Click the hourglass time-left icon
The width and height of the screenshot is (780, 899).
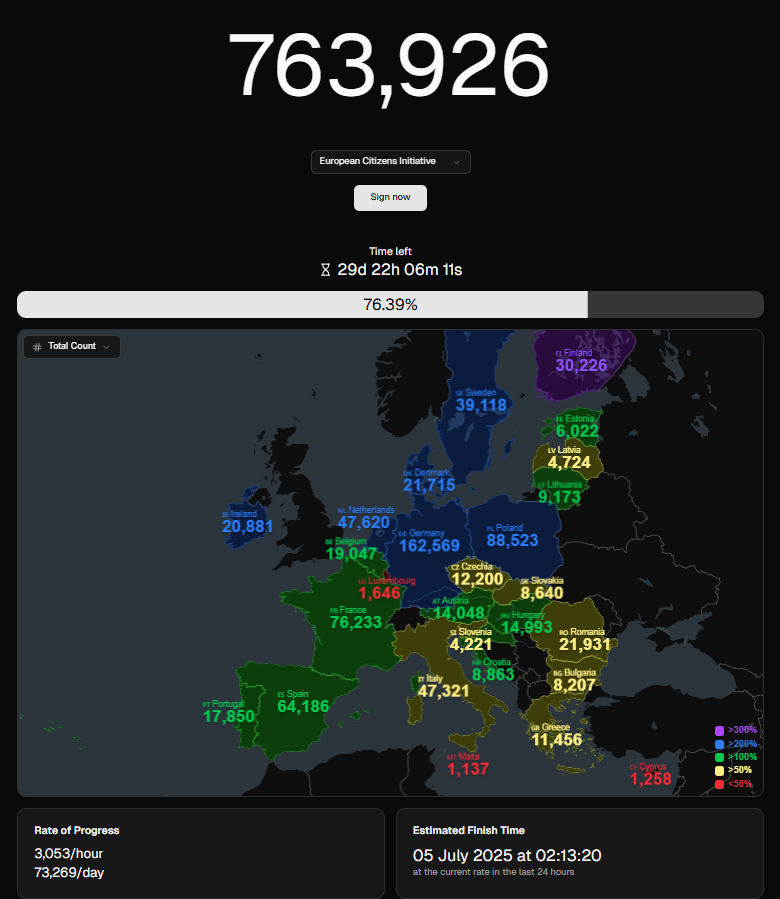click(325, 269)
